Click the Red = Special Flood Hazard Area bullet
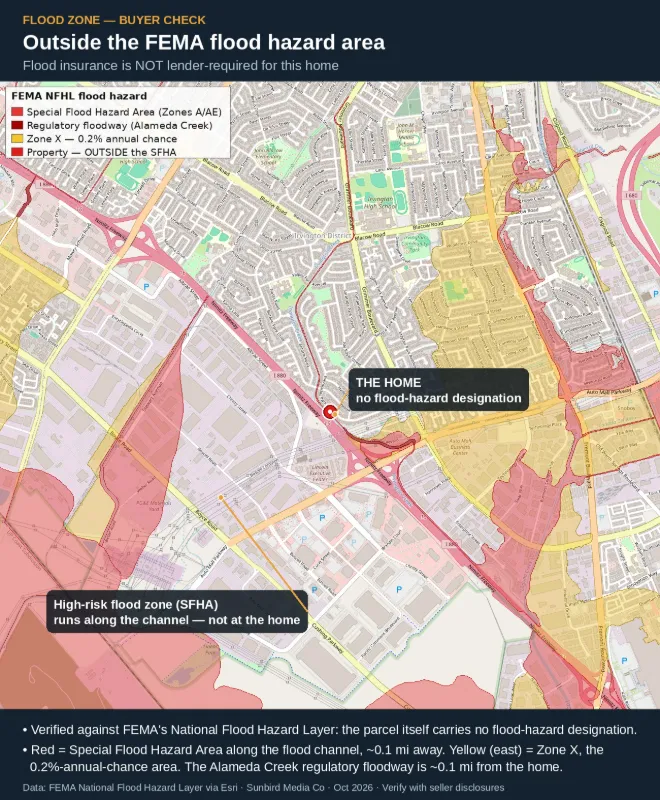Screen dimensions: 660x800 (x=313, y=758)
